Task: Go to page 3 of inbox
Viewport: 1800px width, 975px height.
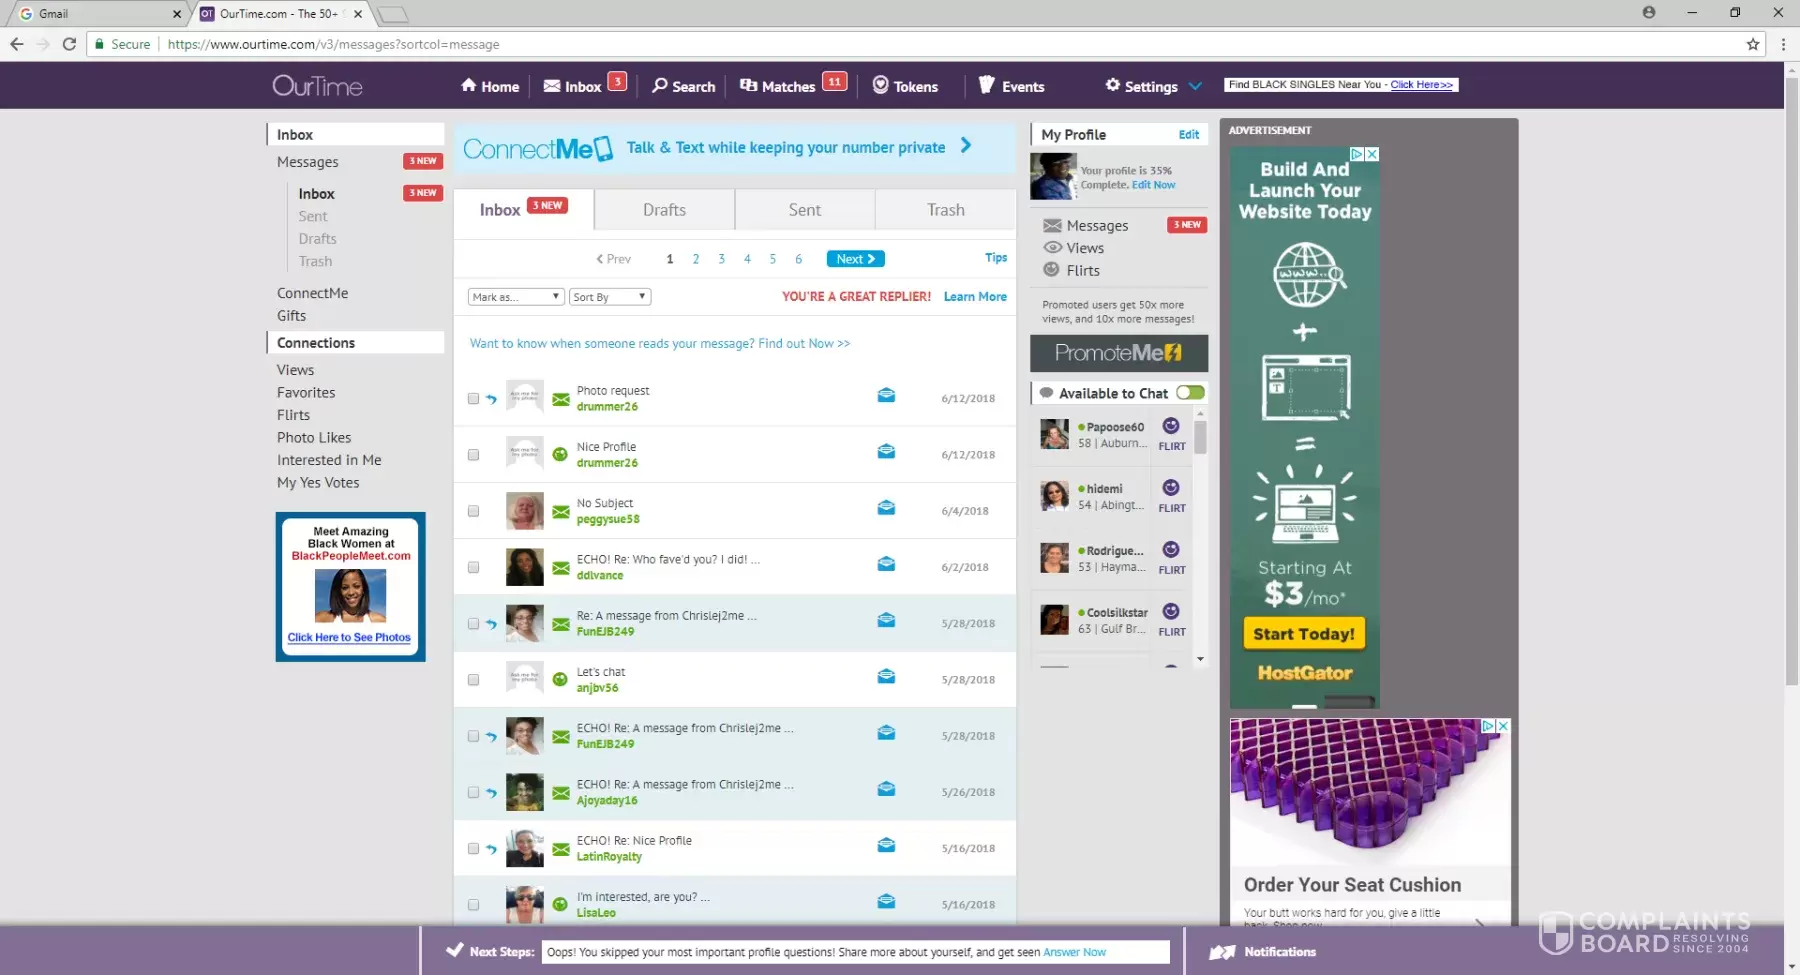Action: click(721, 259)
